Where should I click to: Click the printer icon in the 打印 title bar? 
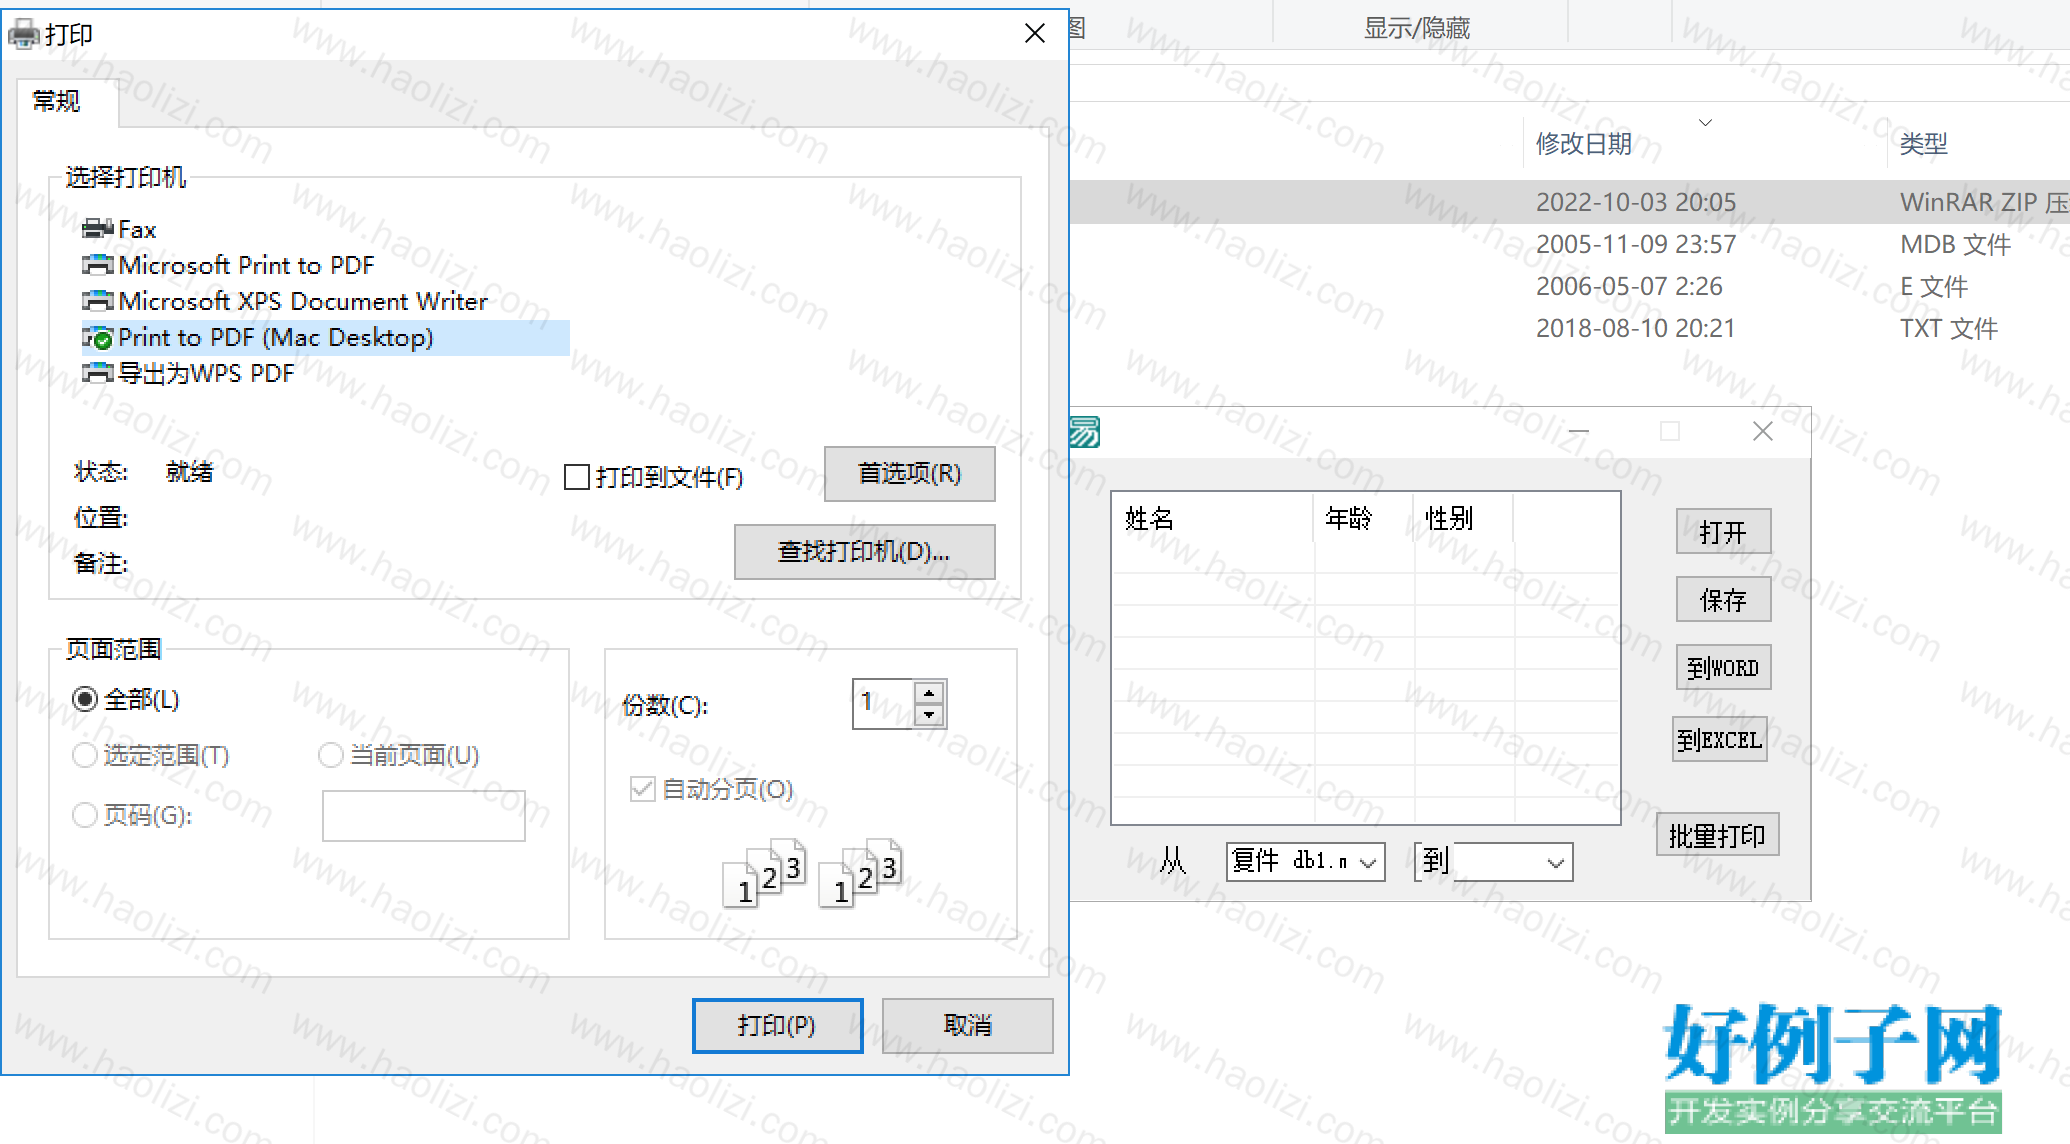coord(24,35)
